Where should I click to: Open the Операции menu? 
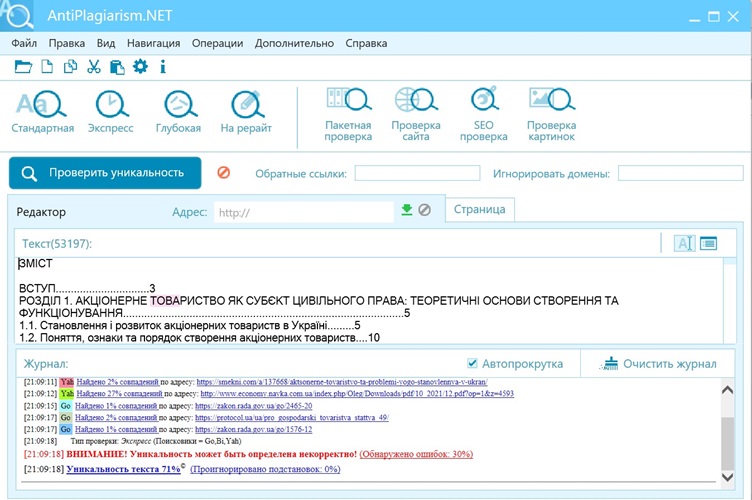click(x=217, y=43)
